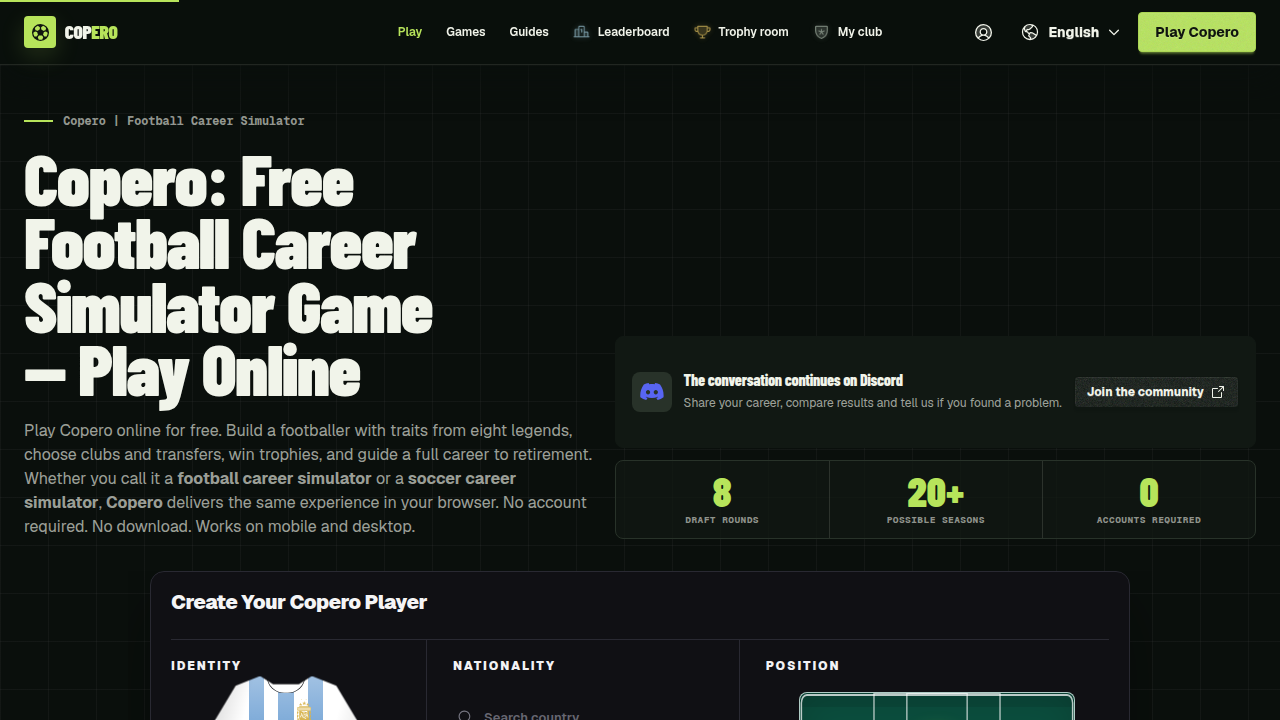Open the Trophy room page

[x=741, y=32]
